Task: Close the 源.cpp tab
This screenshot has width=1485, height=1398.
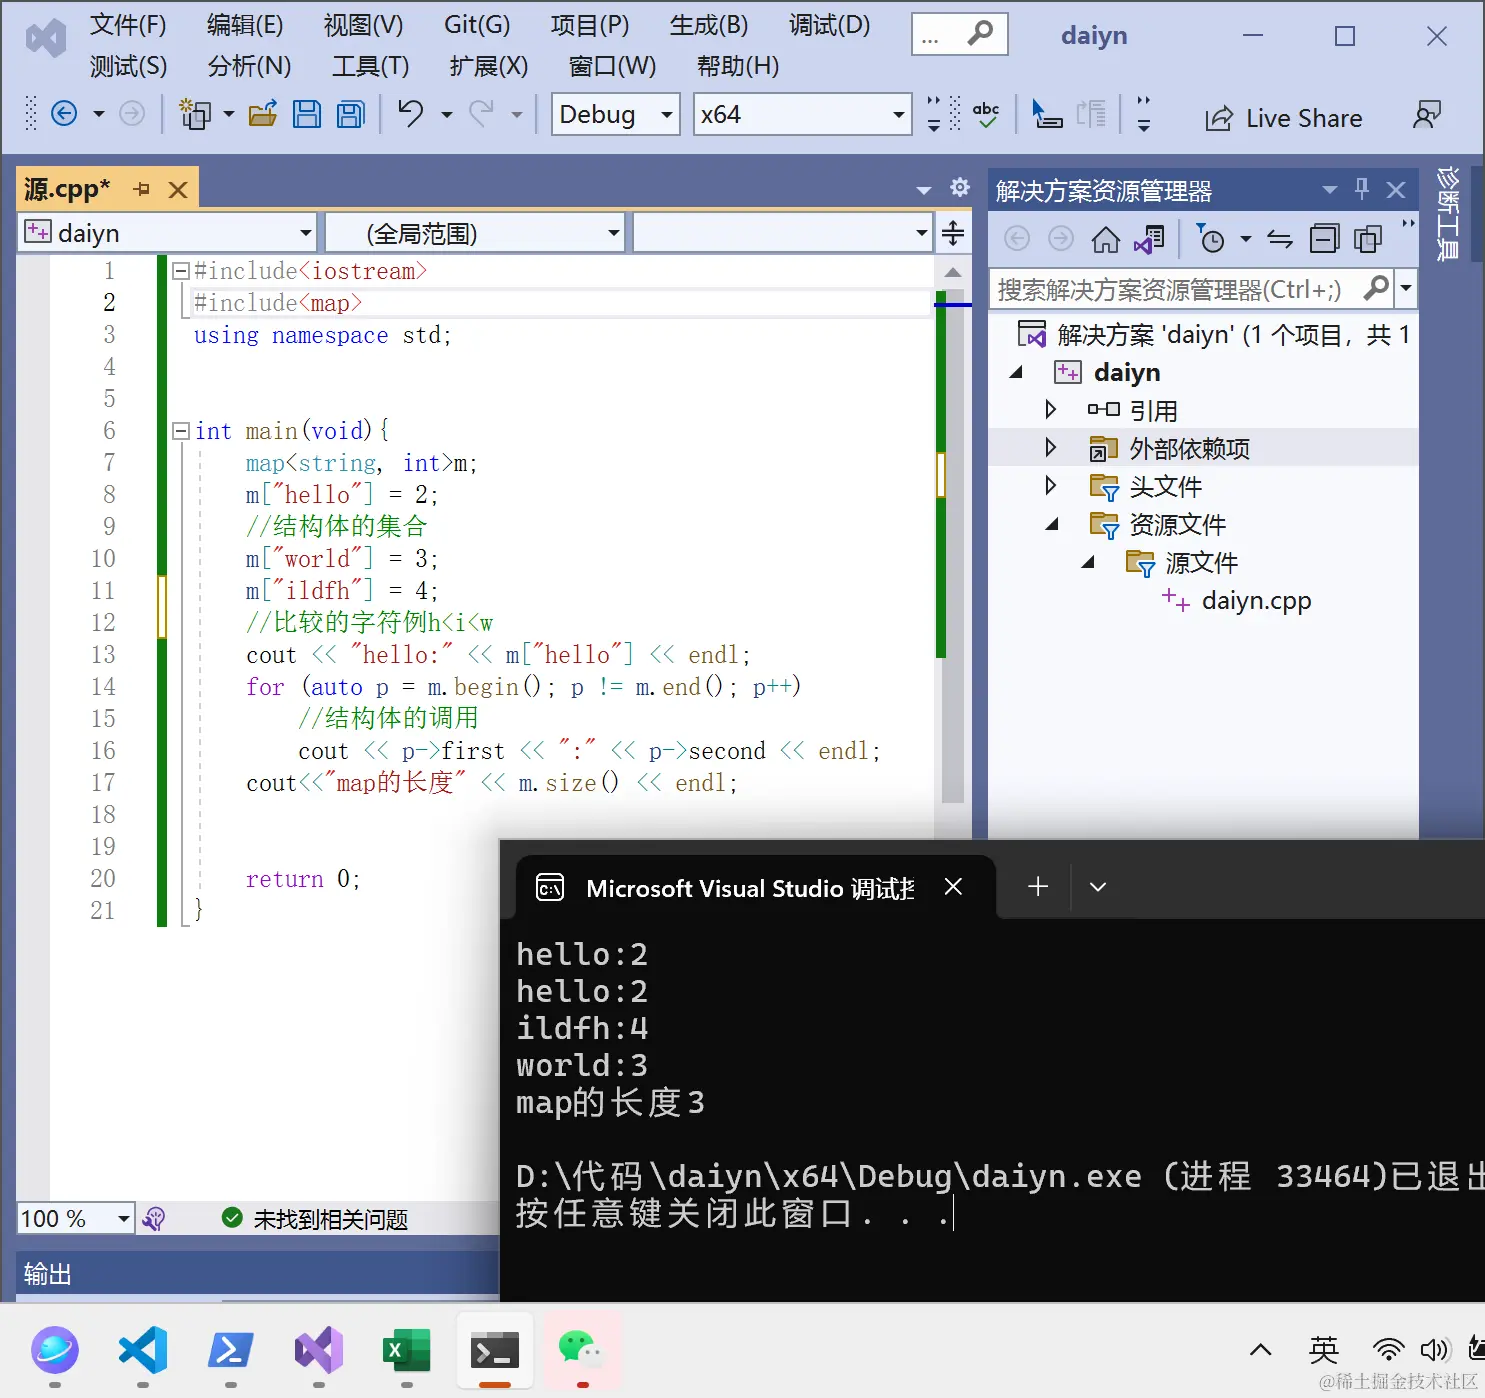Action: (178, 189)
